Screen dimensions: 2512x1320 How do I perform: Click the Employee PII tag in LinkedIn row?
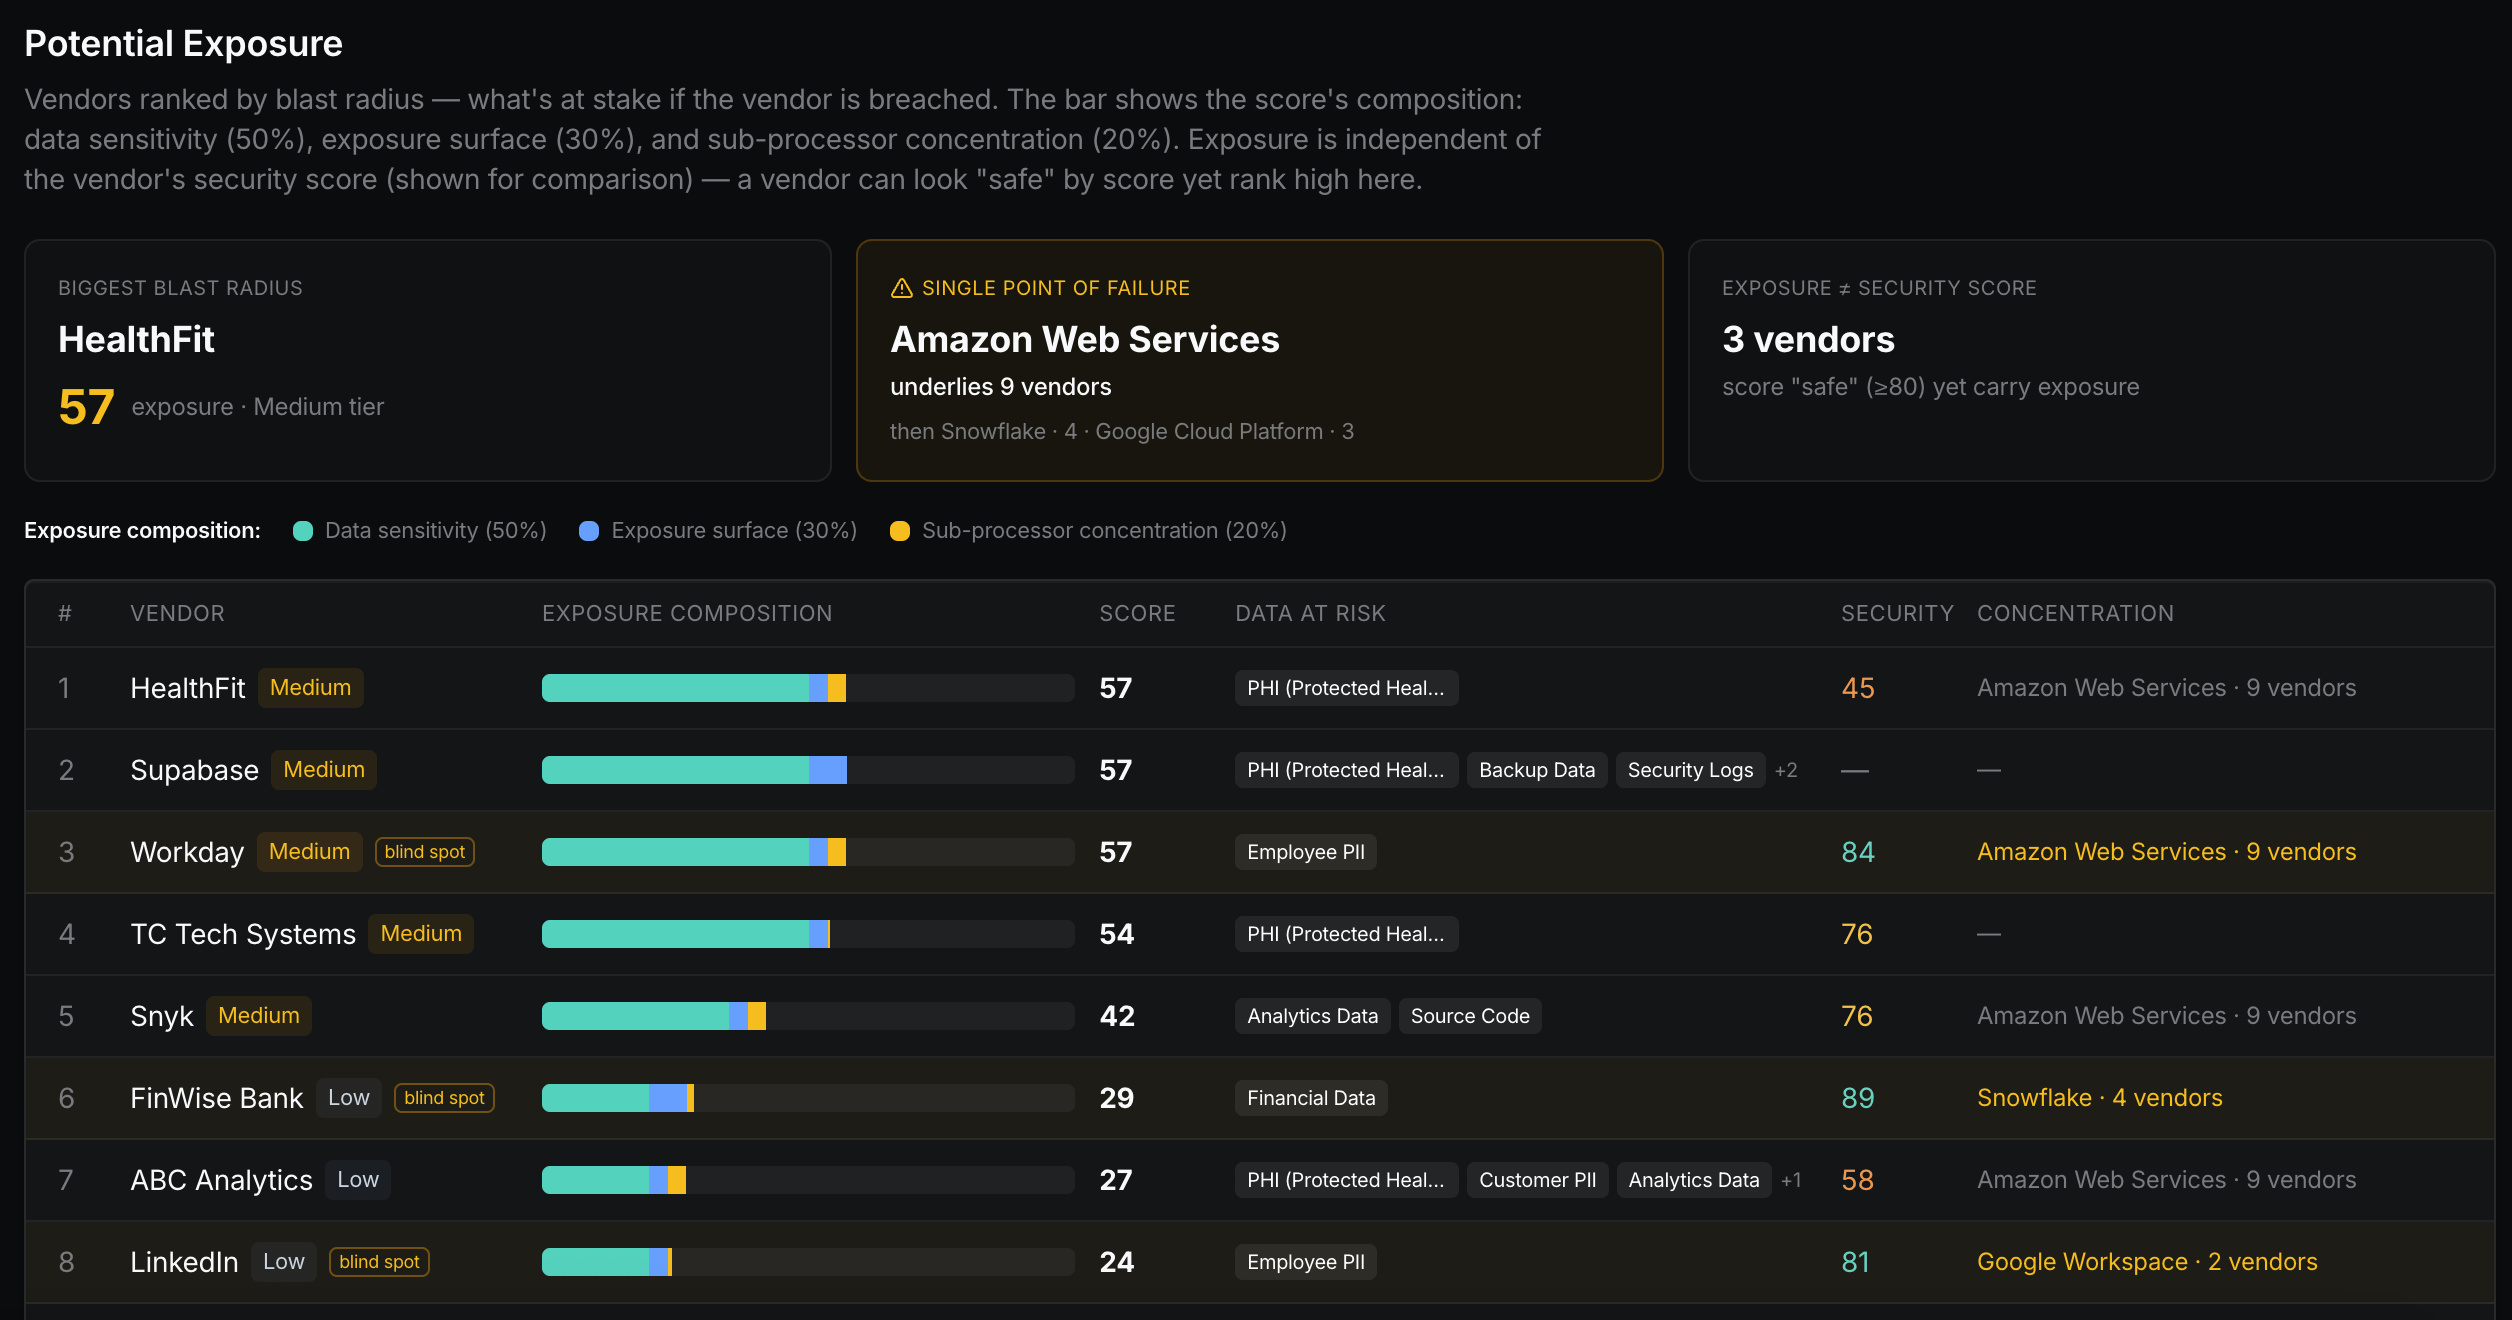(x=1306, y=1262)
